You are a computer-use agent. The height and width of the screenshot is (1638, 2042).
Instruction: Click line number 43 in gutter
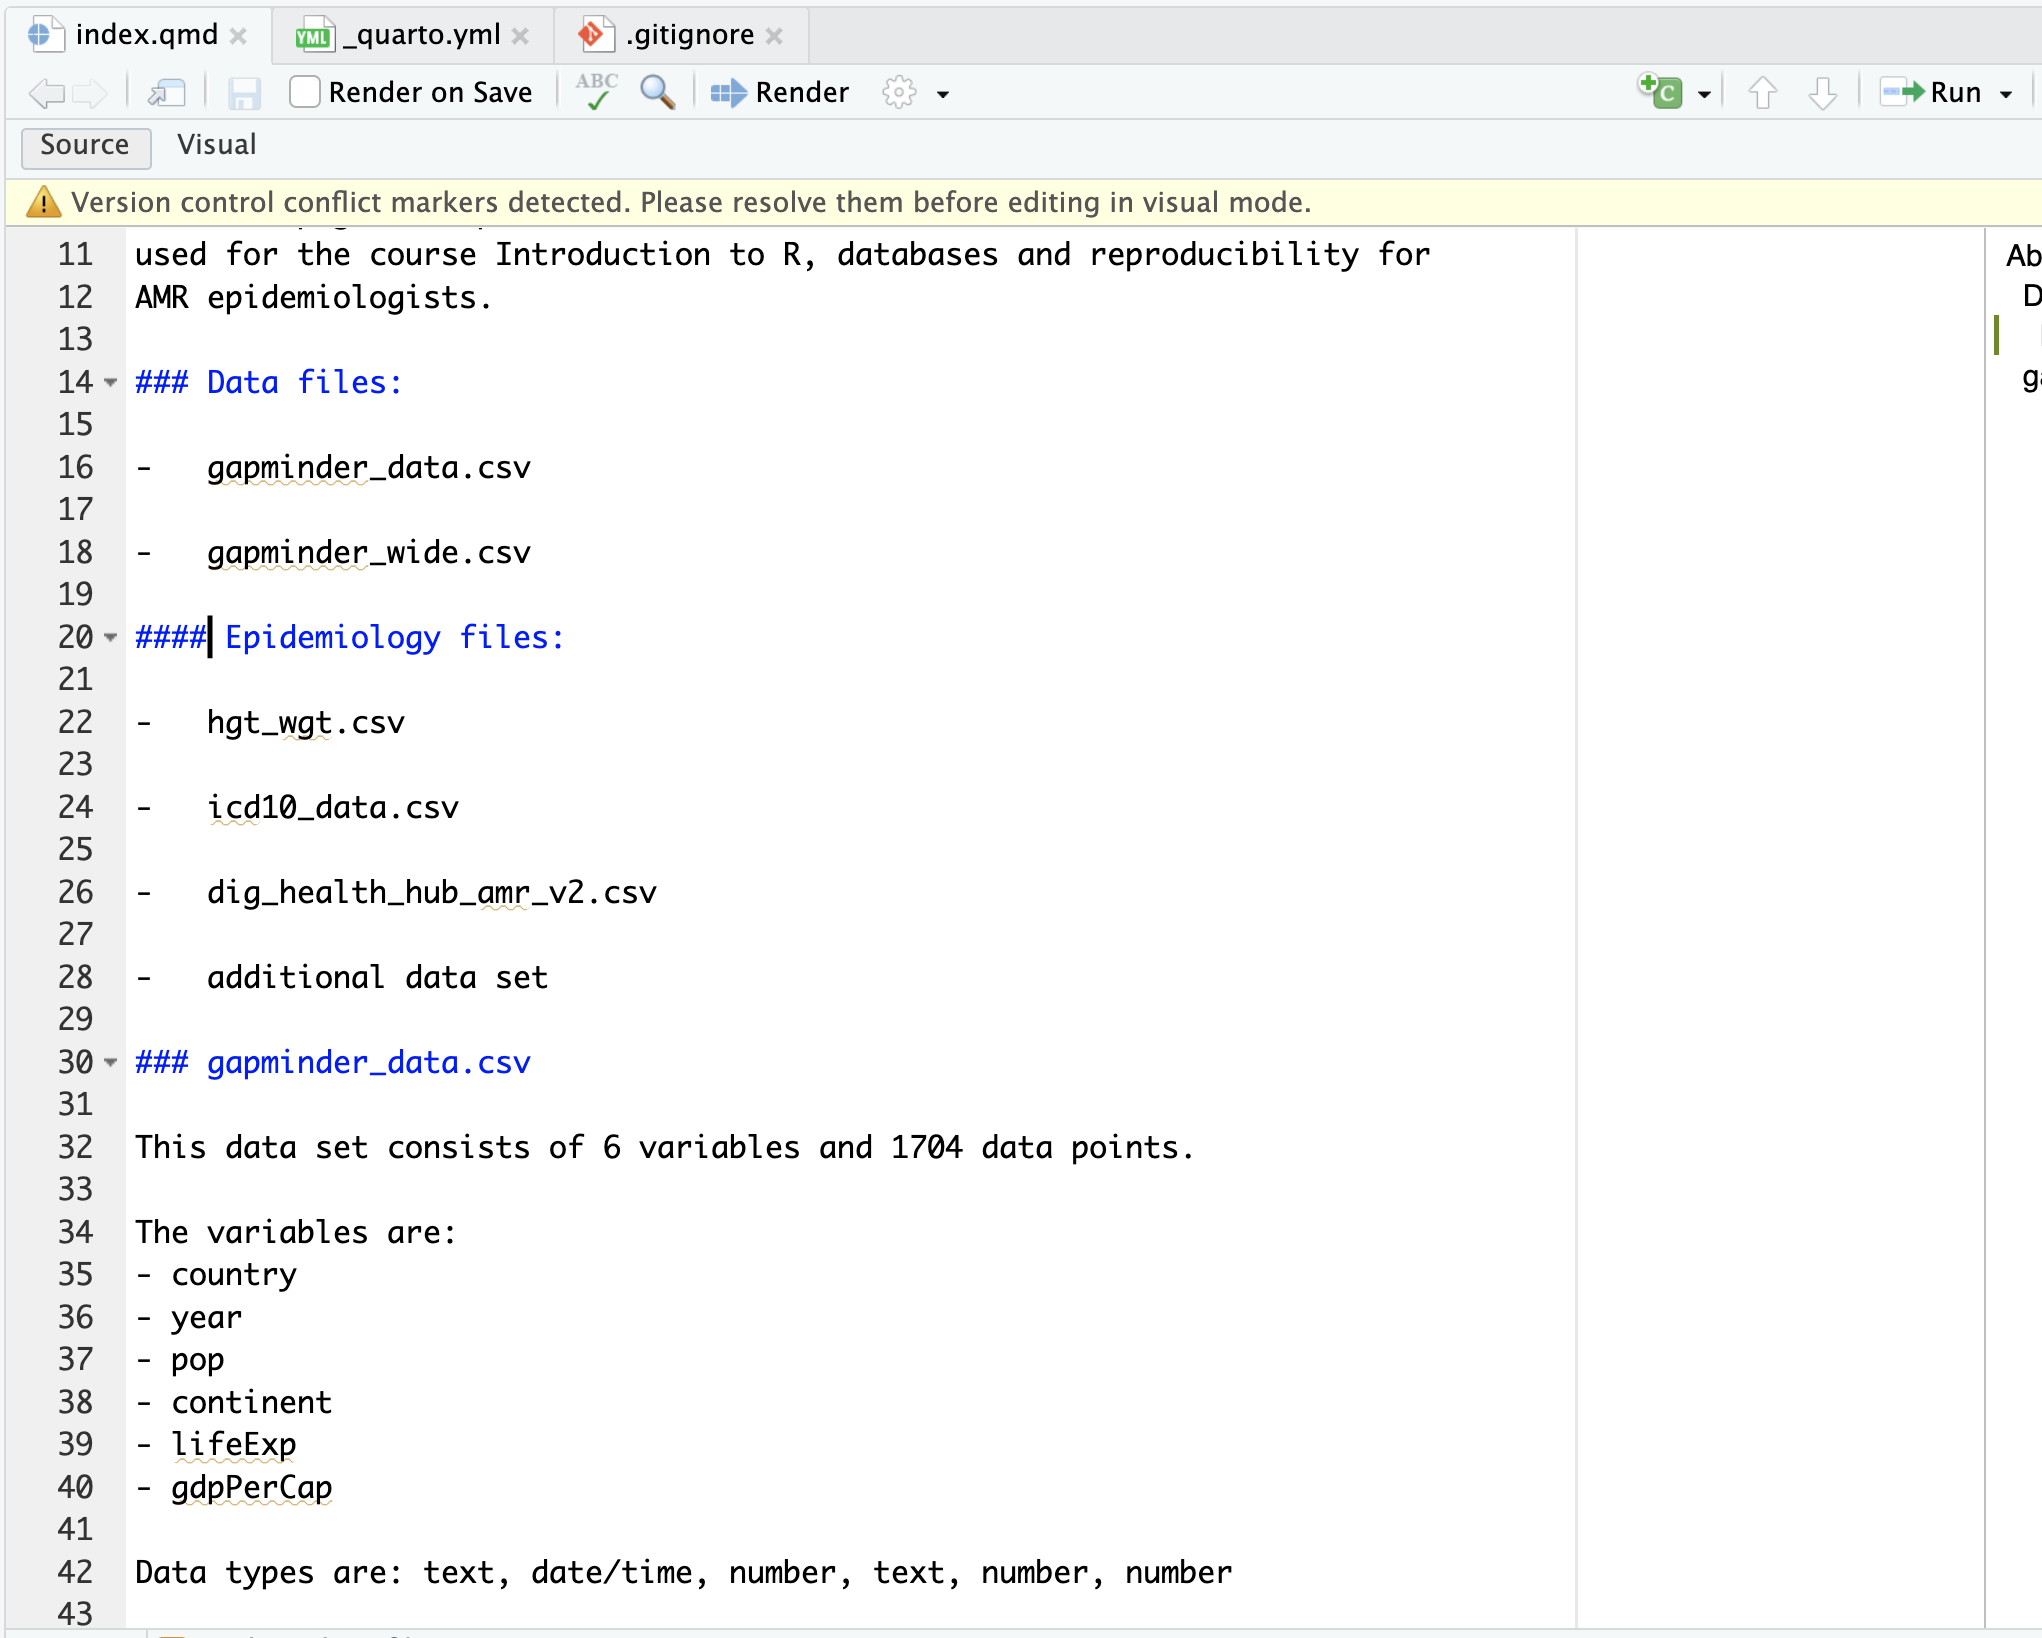(75, 1615)
